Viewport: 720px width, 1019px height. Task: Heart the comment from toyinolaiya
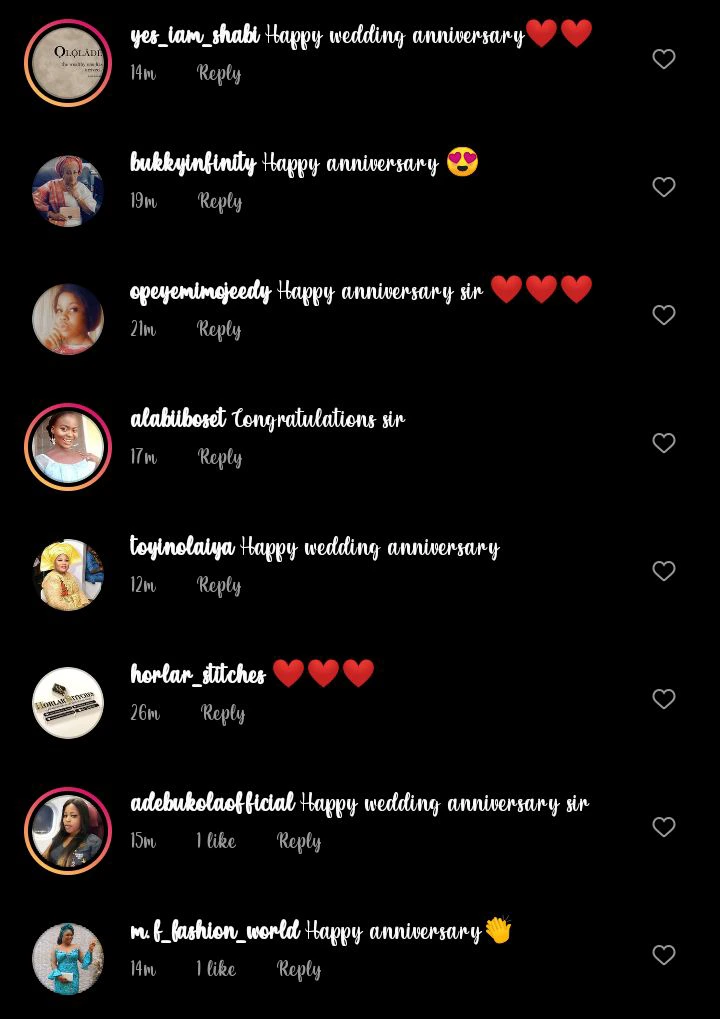point(663,571)
